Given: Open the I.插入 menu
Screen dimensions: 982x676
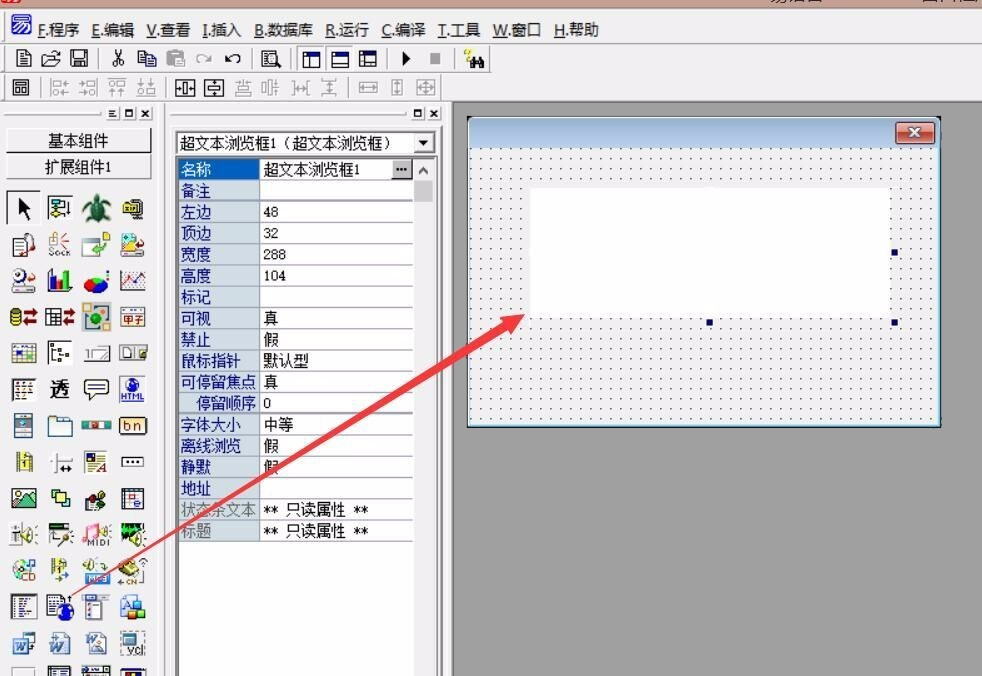Looking at the screenshot, I should [x=222, y=30].
